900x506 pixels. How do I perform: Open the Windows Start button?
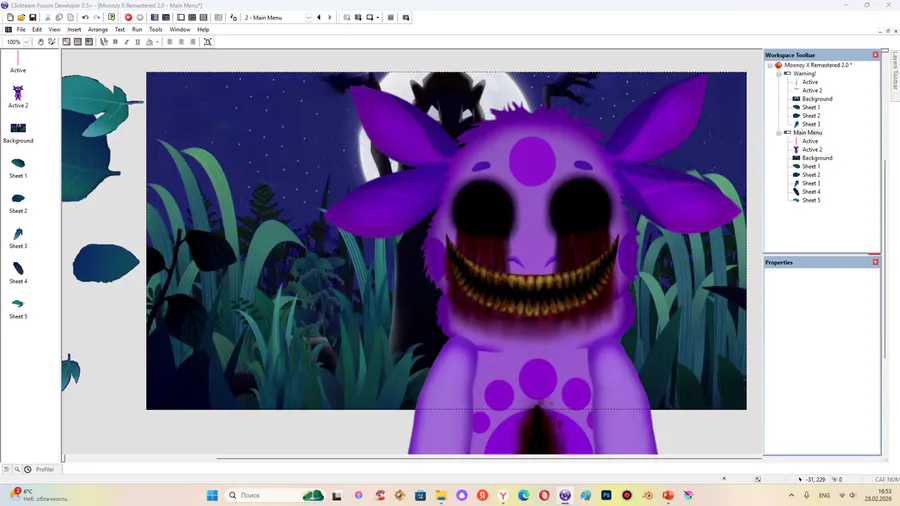pos(212,495)
